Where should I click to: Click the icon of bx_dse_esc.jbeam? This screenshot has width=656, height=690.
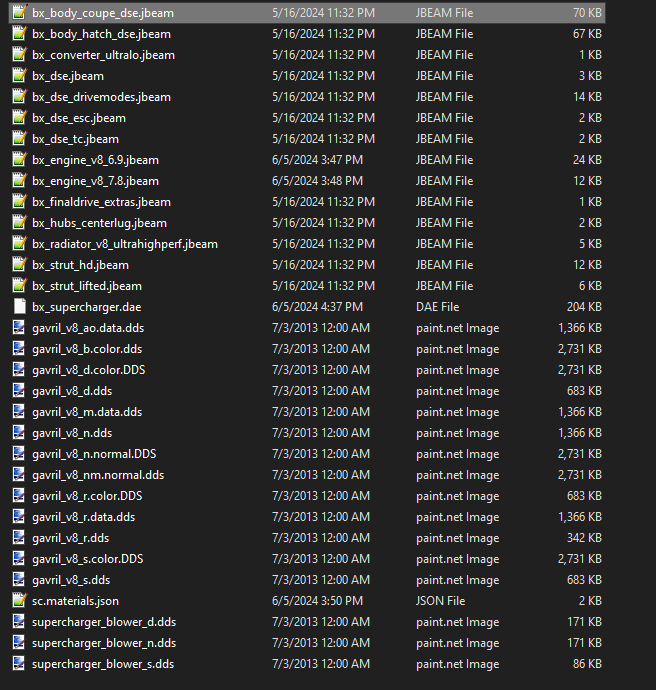[19, 117]
